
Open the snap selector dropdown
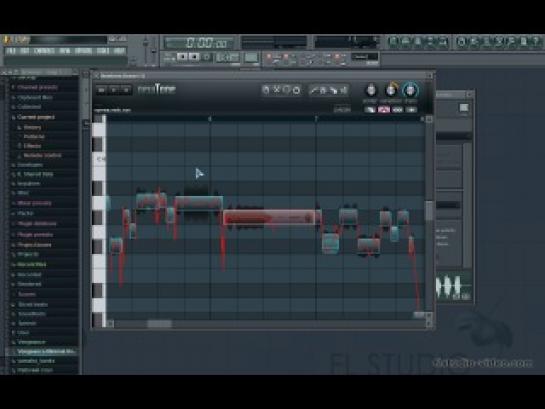point(365,56)
